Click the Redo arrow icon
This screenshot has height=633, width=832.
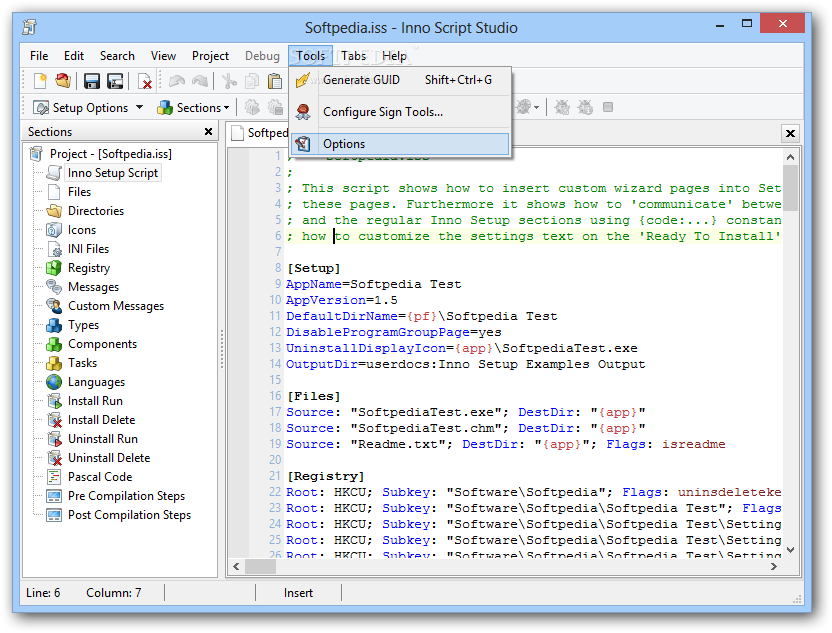(200, 81)
